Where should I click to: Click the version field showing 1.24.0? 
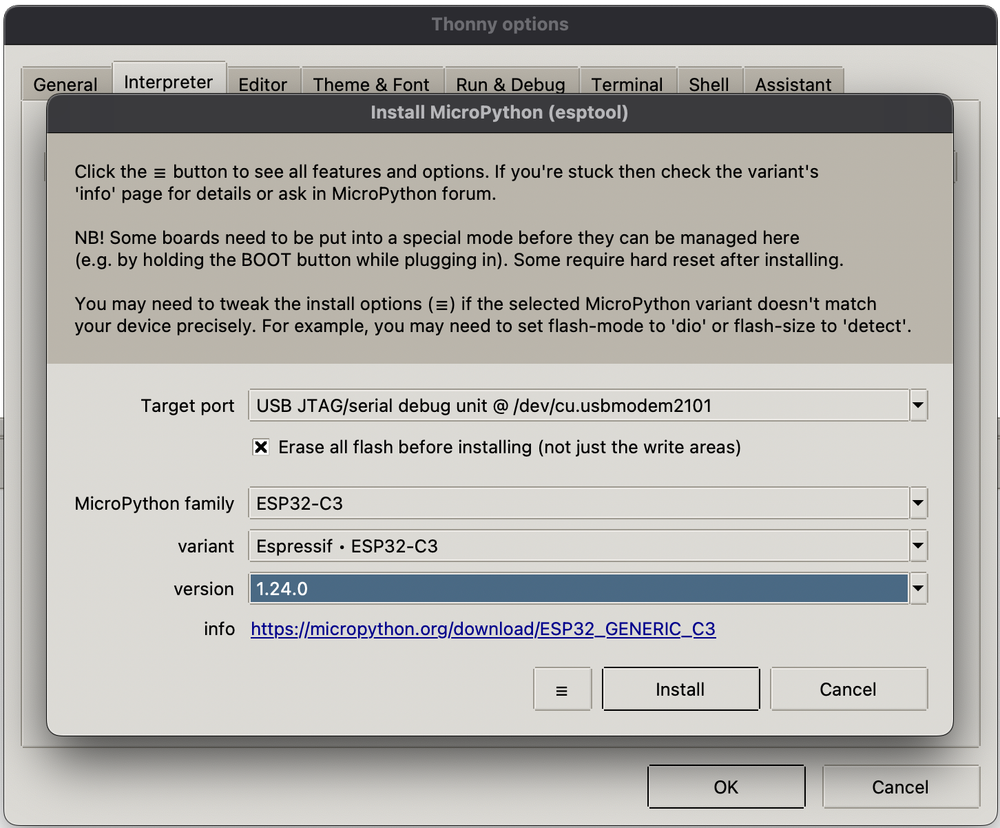(x=578, y=589)
